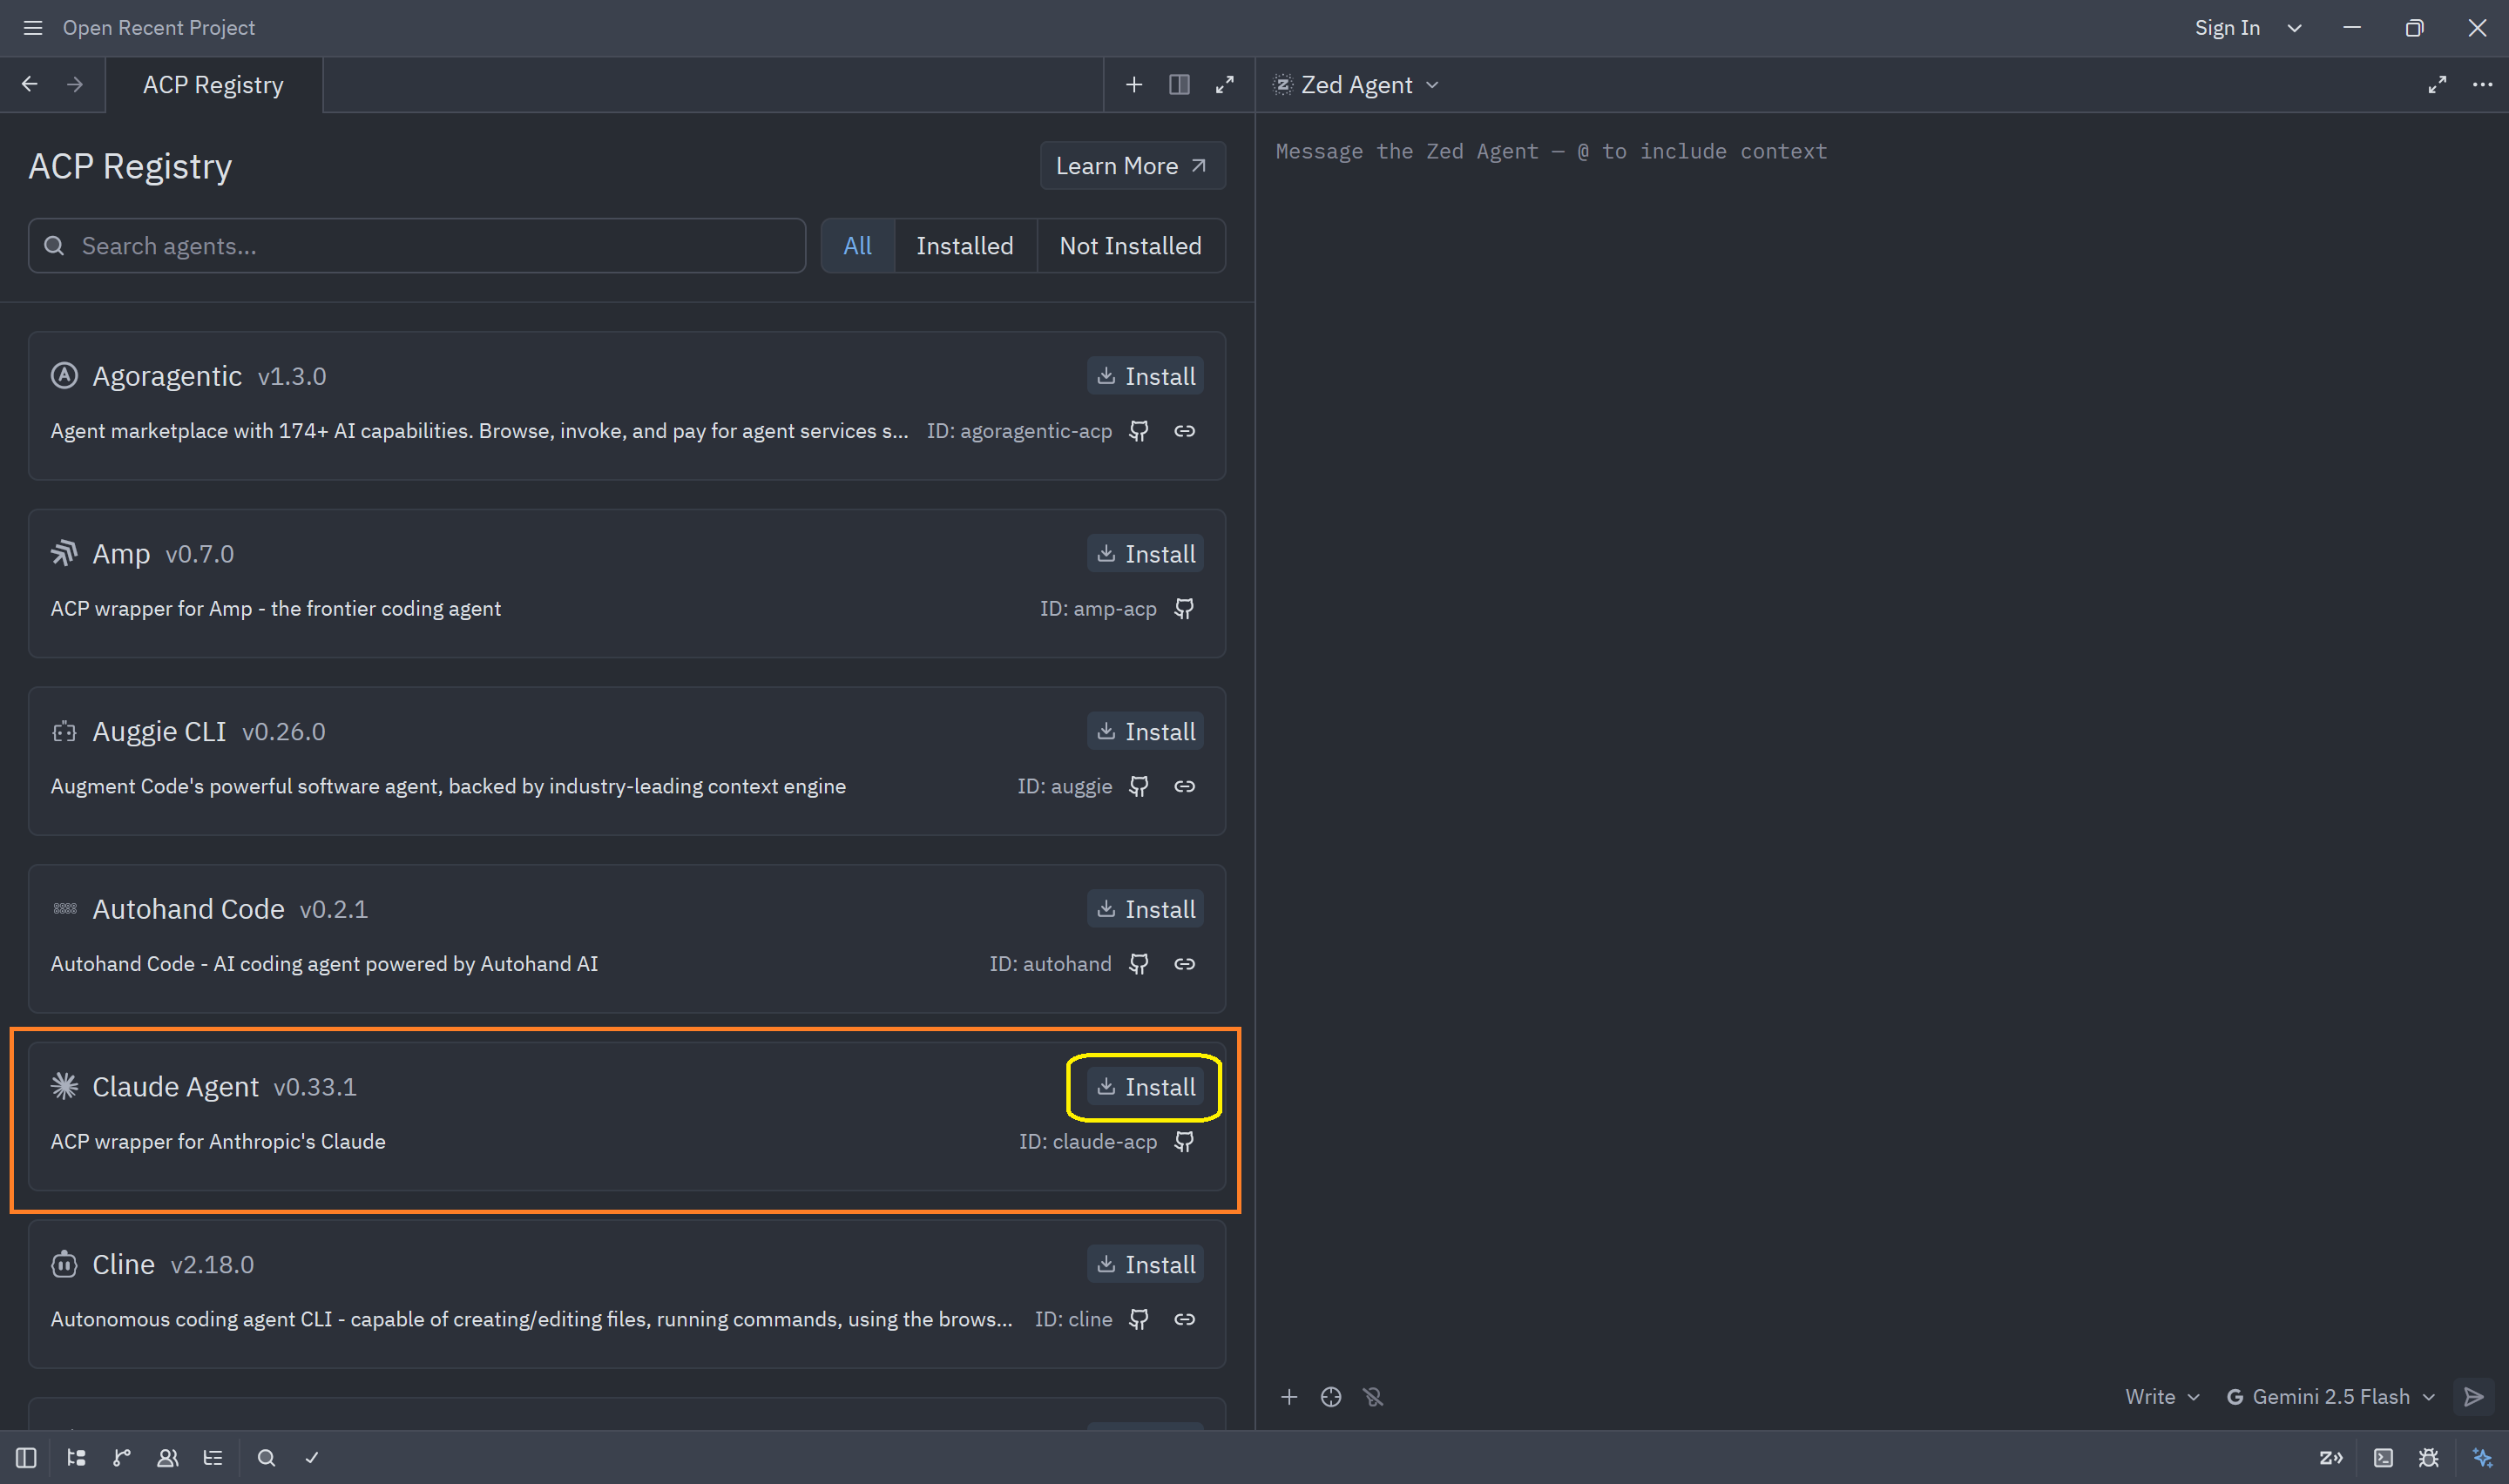Go back with the left arrow
The height and width of the screenshot is (1484, 2509).
[x=30, y=85]
